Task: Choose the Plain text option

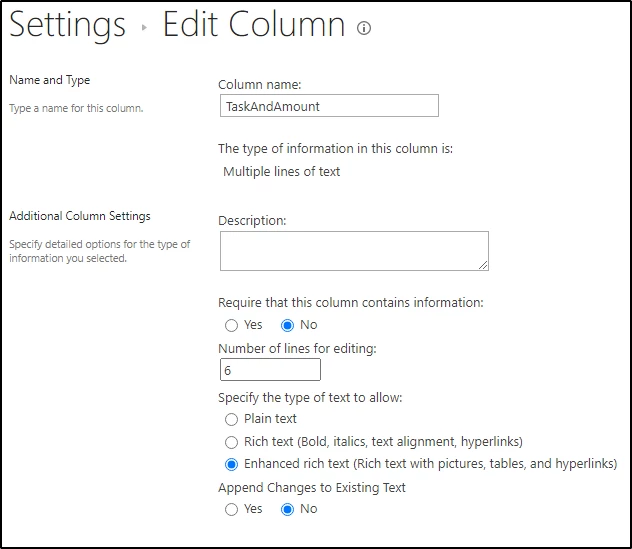Action: tap(231, 419)
